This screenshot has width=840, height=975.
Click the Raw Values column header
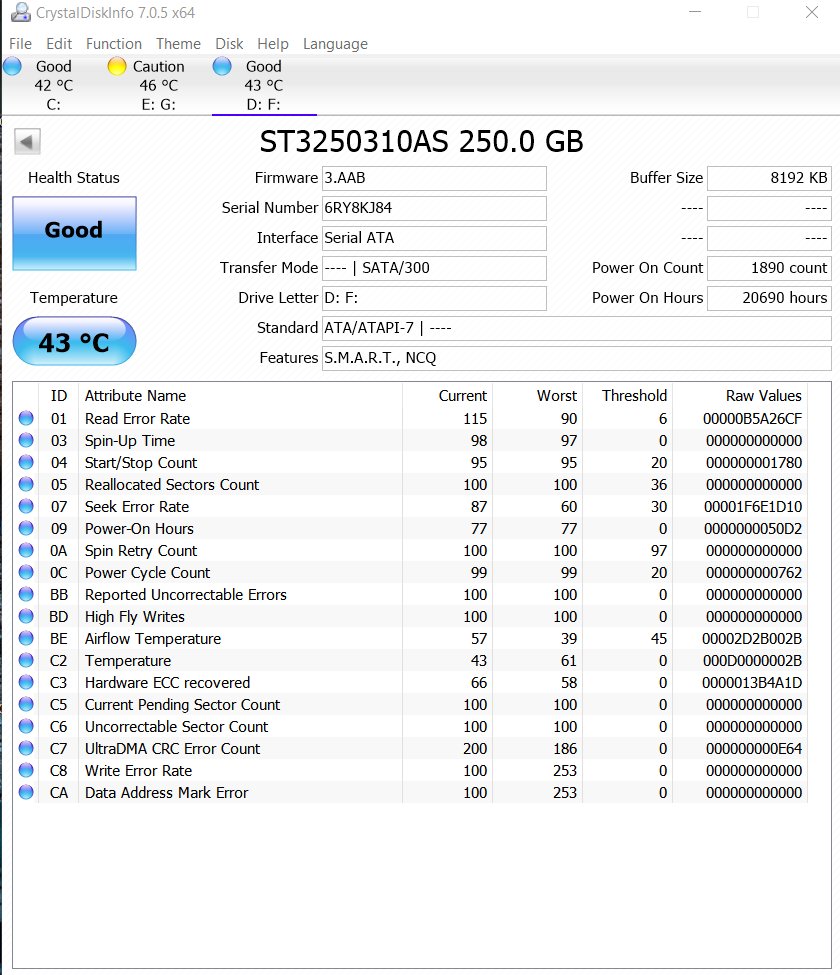(740, 396)
